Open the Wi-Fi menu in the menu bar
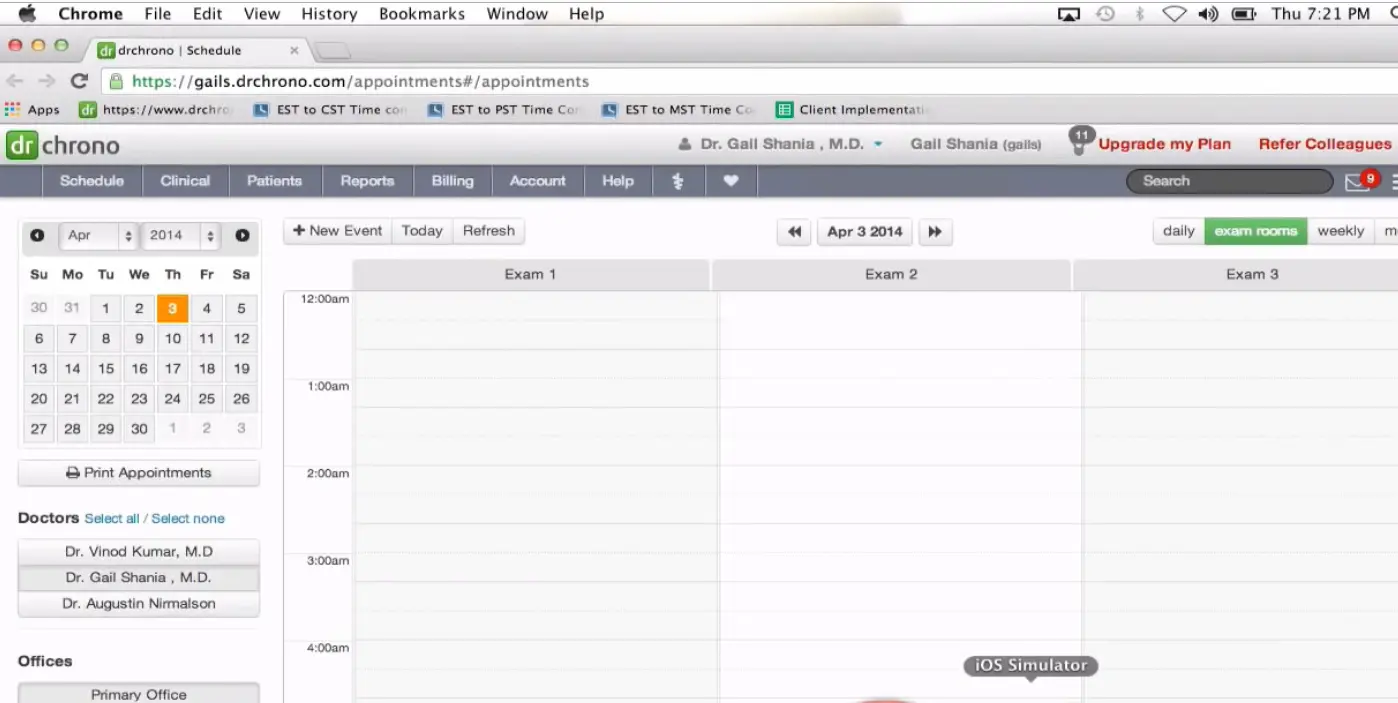This screenshot has width=1398, height=703. (1173, 13)
